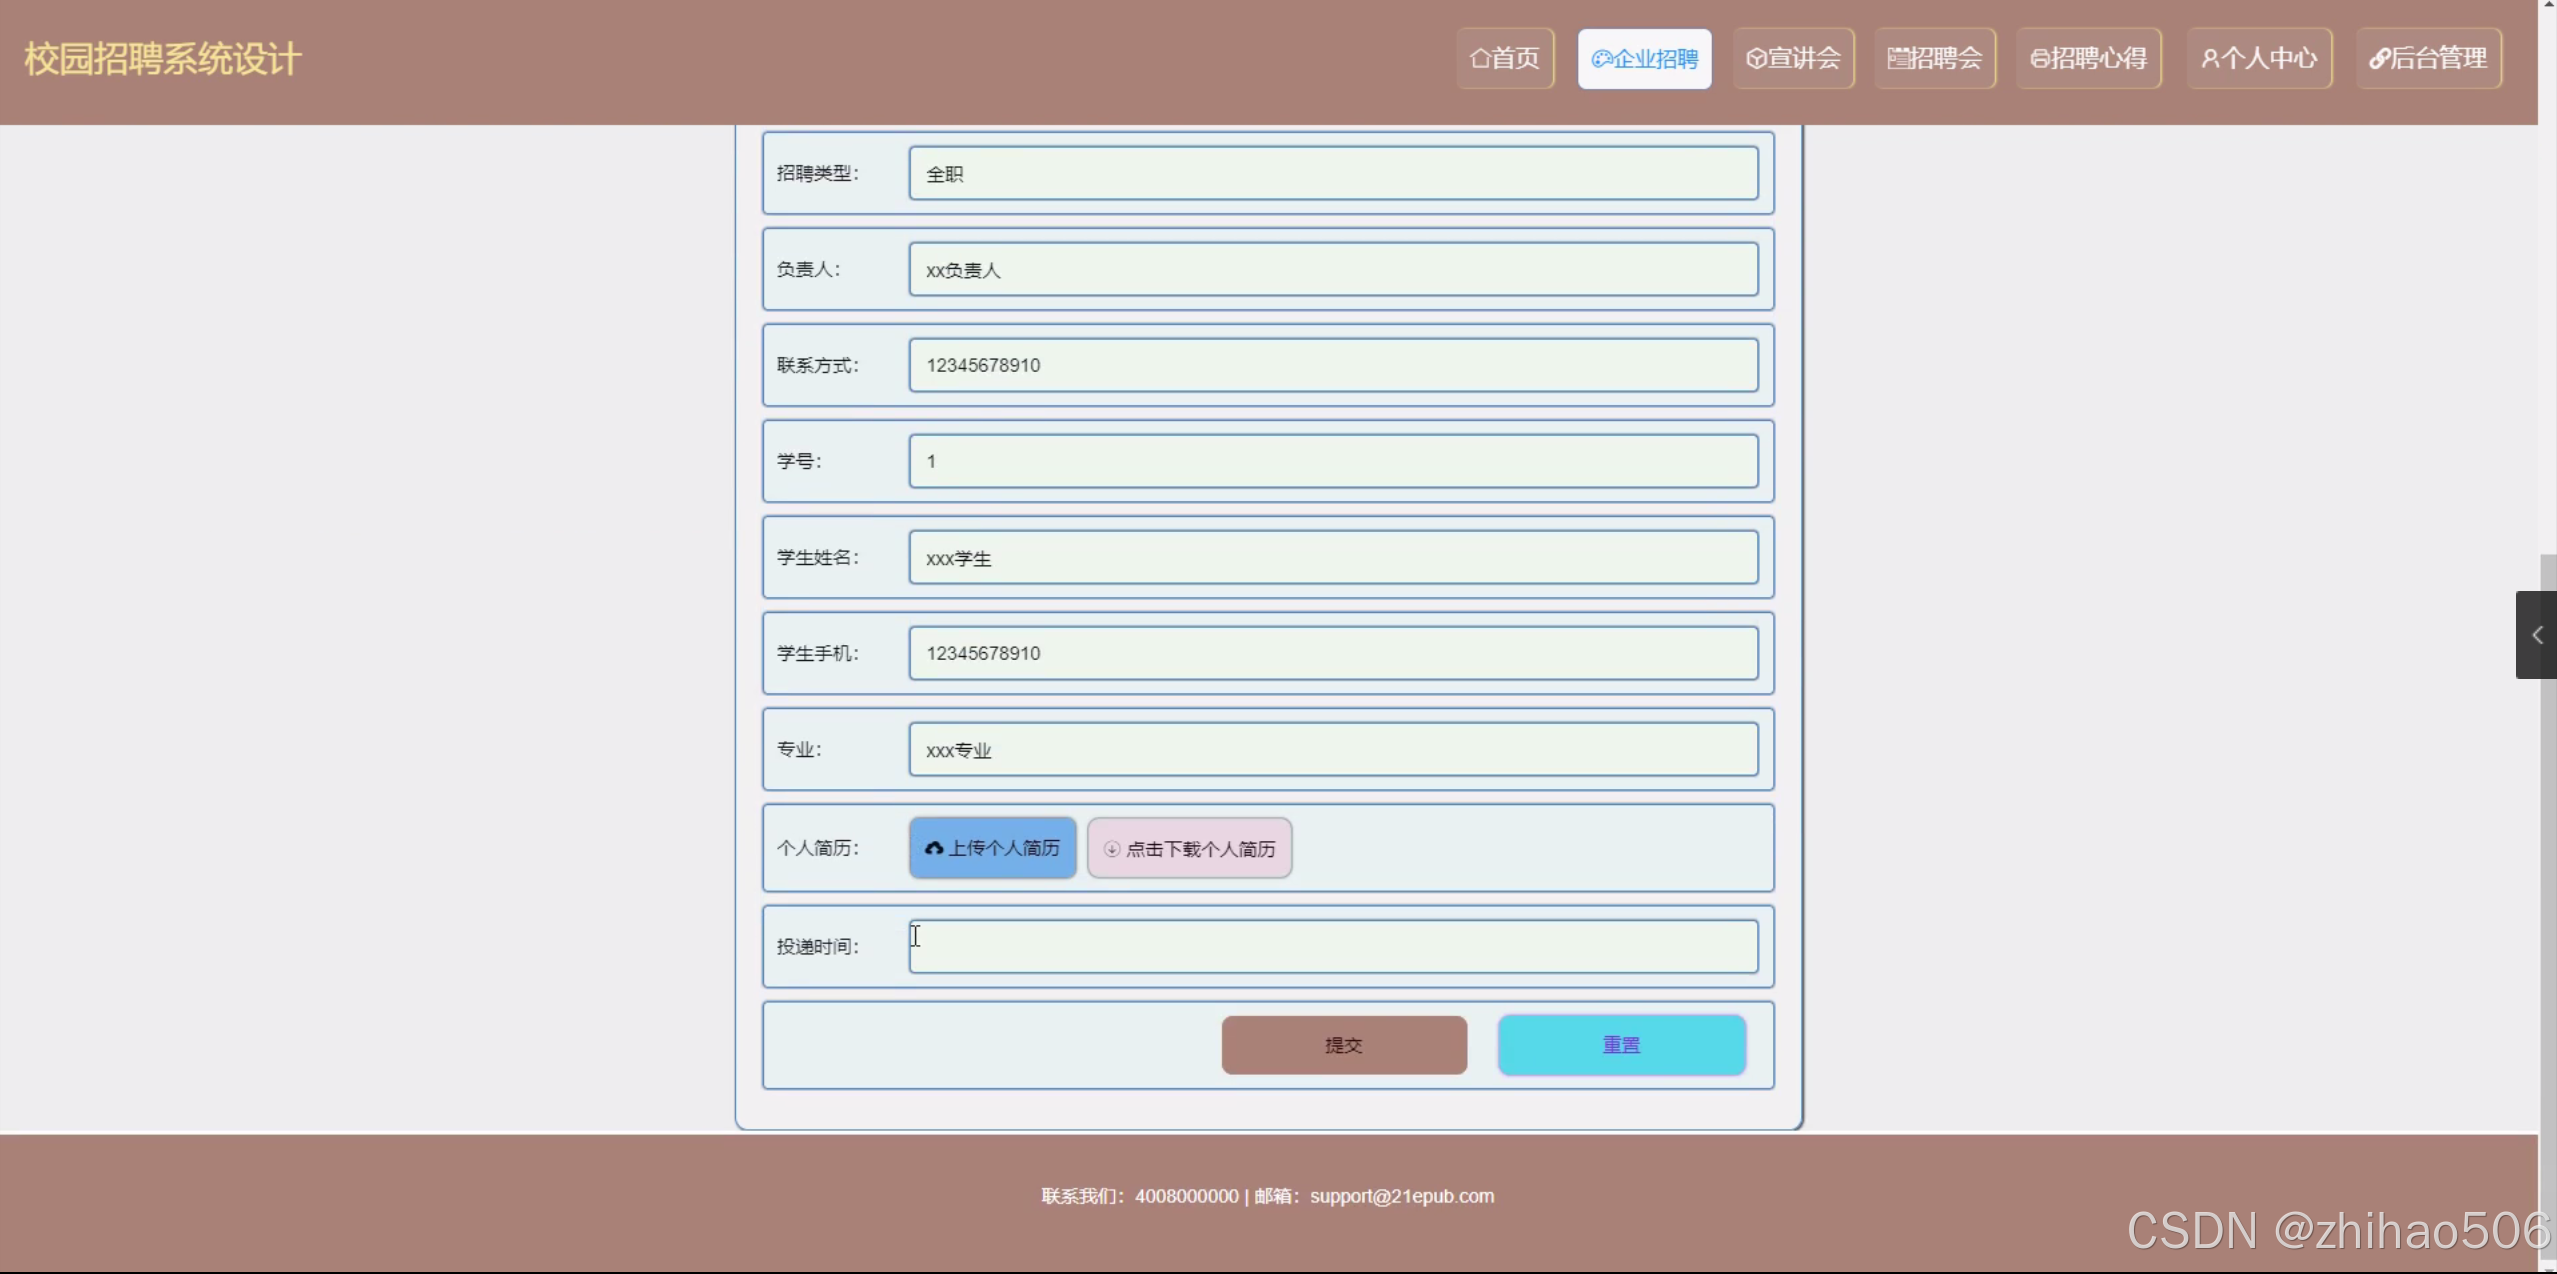
Task: Click the download arrow icon in 点击下载个人简历
Action: (x=1112, y=849)
